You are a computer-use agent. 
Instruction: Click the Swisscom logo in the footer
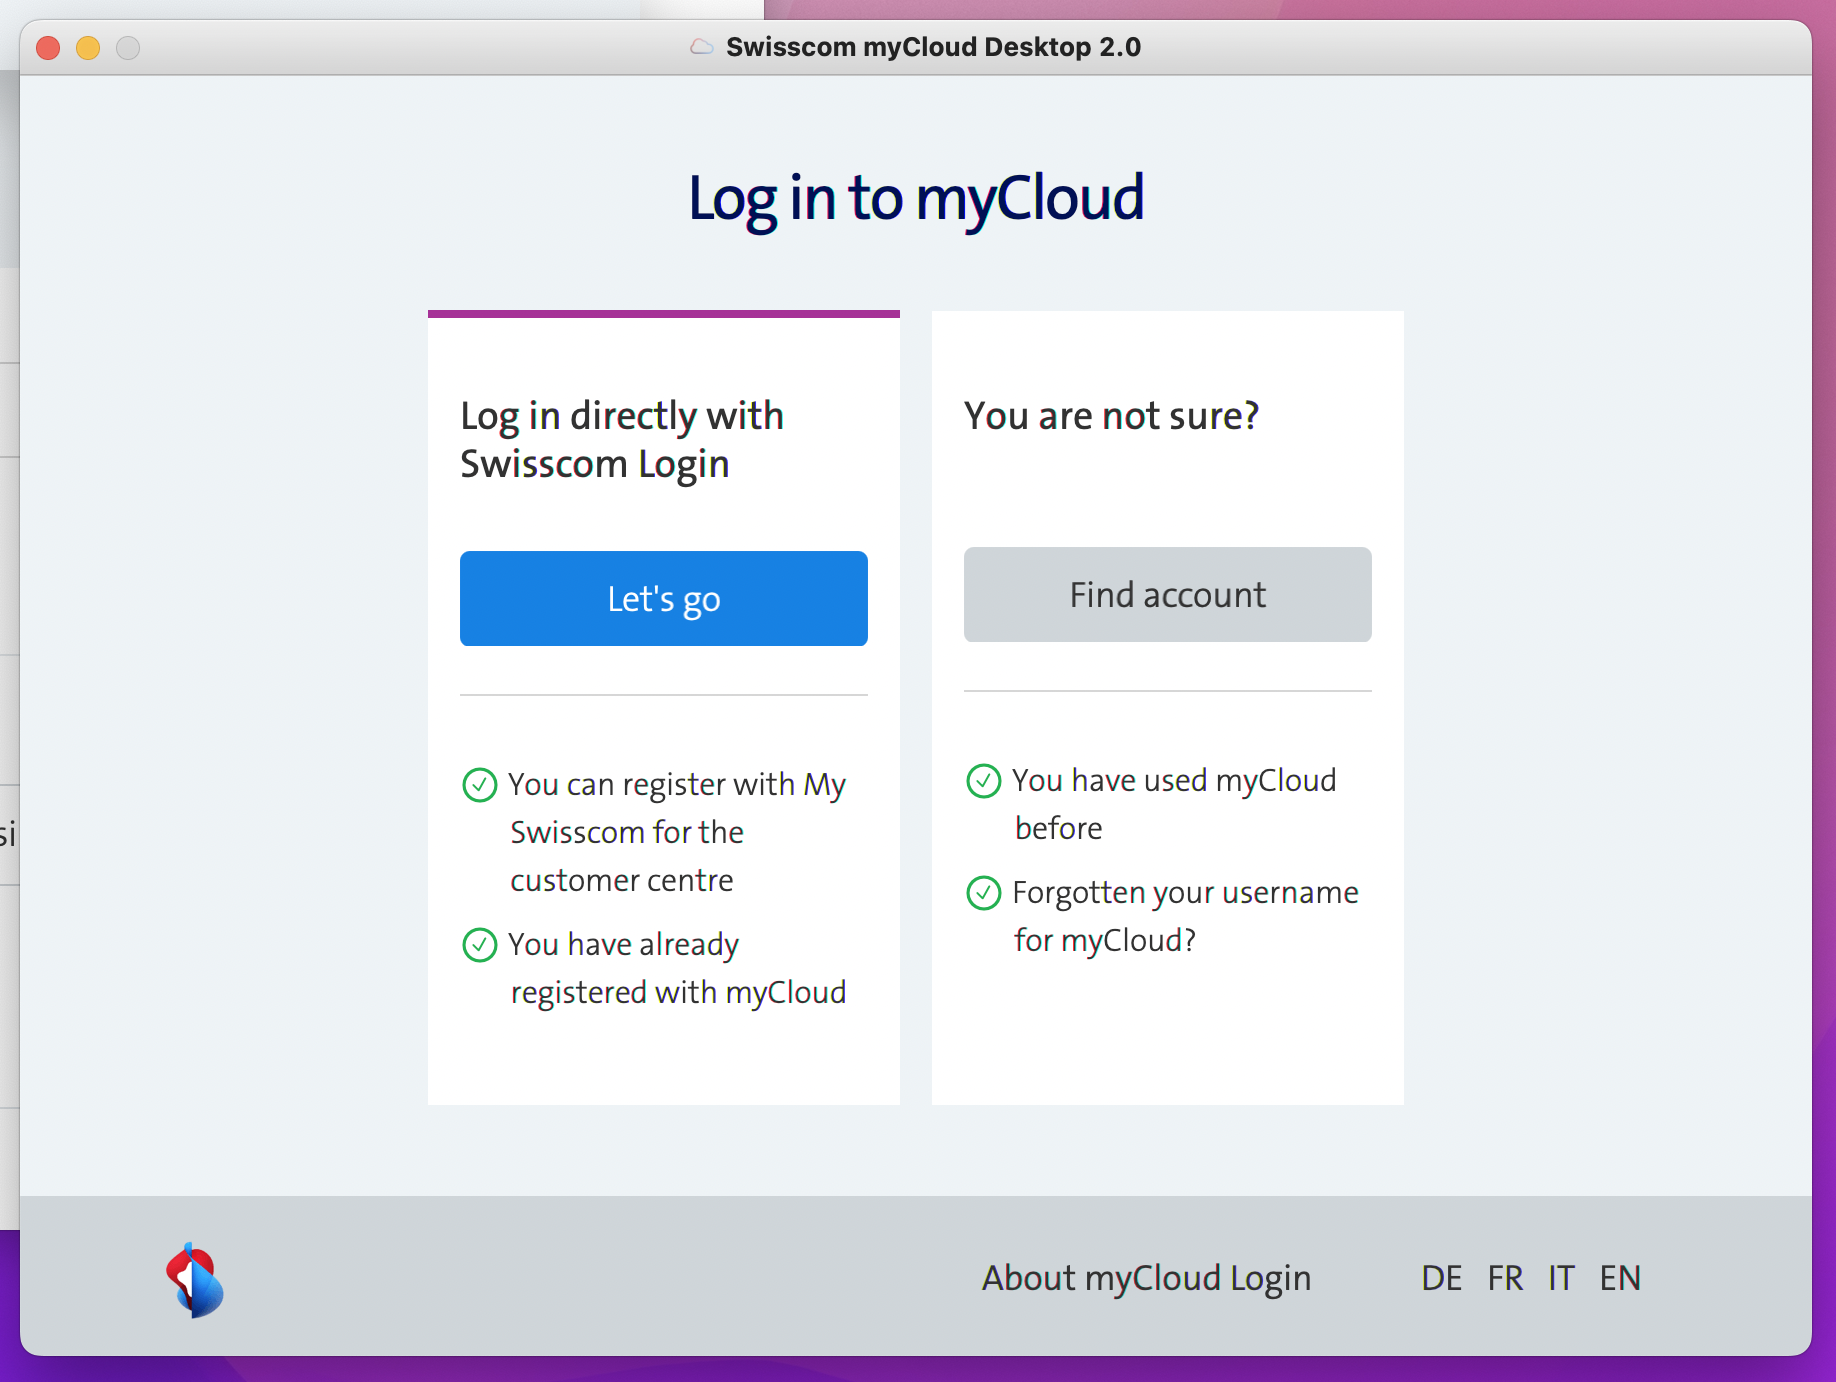pos(194,1280)
